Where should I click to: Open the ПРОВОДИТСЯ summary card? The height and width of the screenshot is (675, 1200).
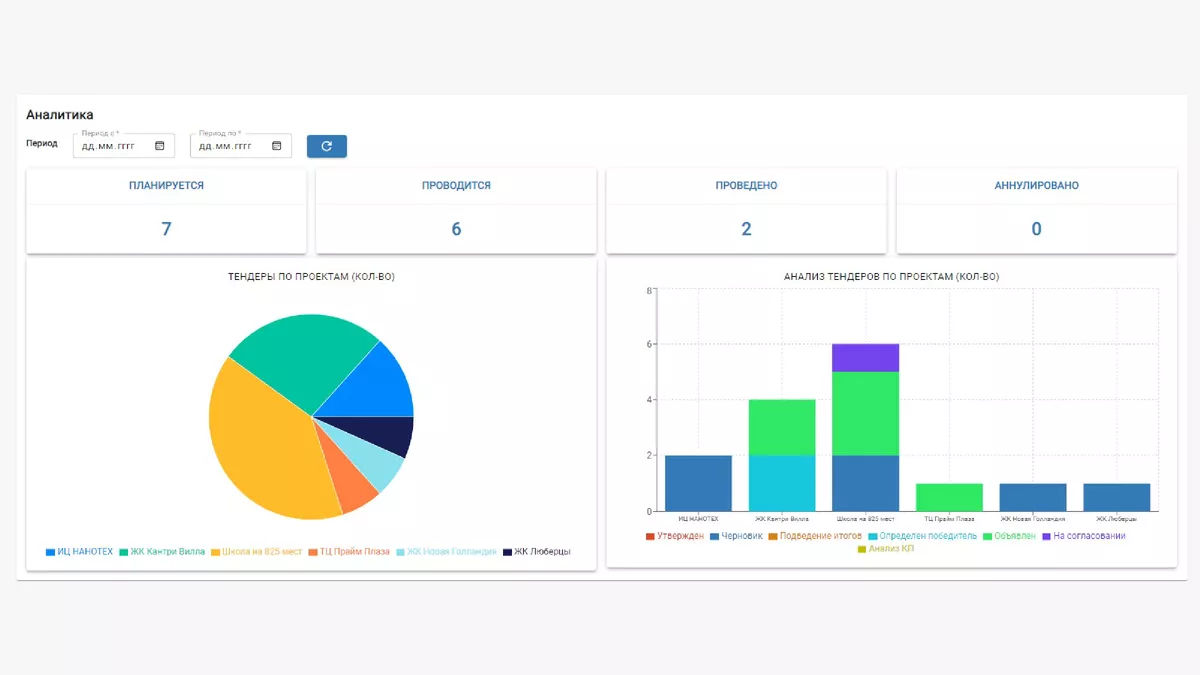tap(456, 210)
